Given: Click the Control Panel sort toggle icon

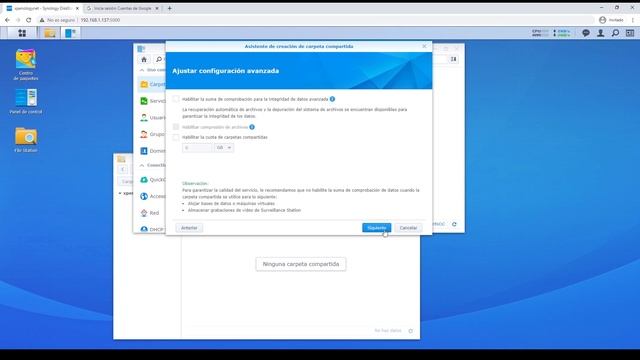Looking at the screenshot, I should coord(453,59).
